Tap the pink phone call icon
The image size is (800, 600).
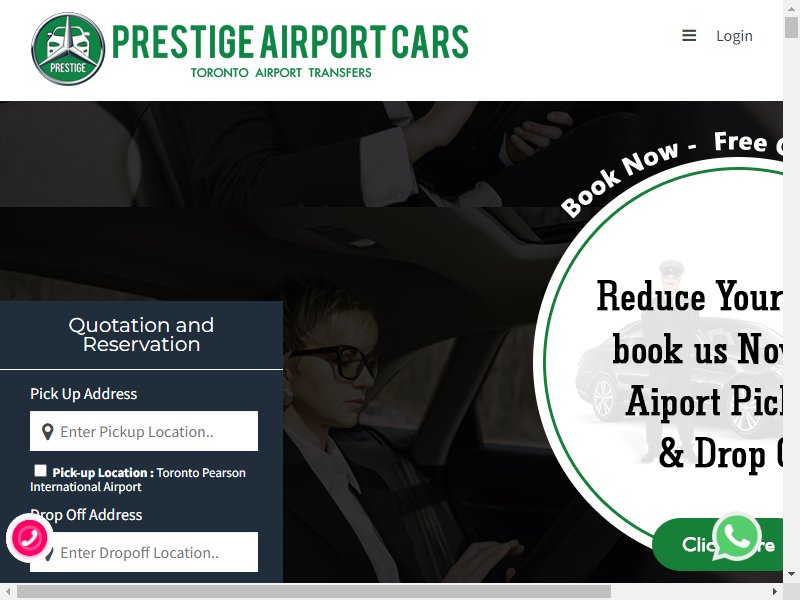pyautogui.click(x=29, y=538)
